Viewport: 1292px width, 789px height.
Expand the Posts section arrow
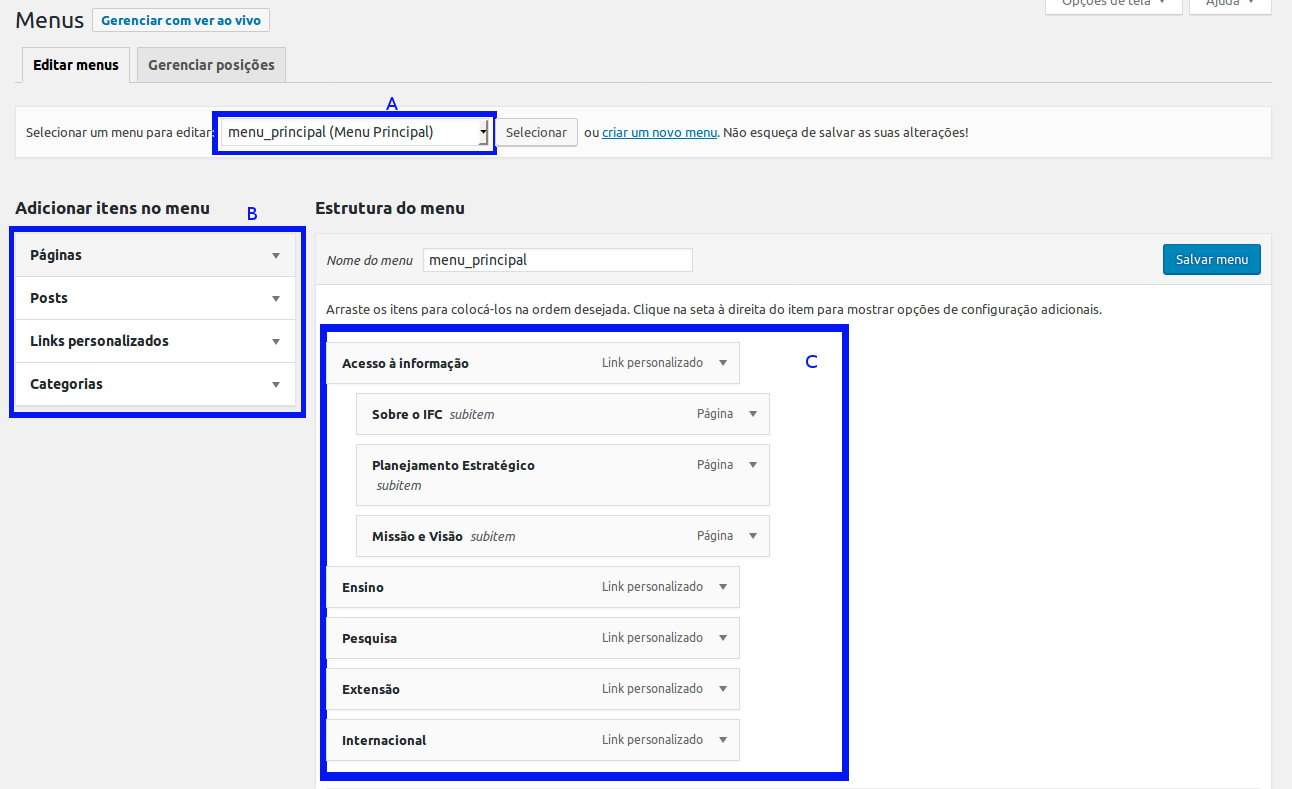[276, 299]
